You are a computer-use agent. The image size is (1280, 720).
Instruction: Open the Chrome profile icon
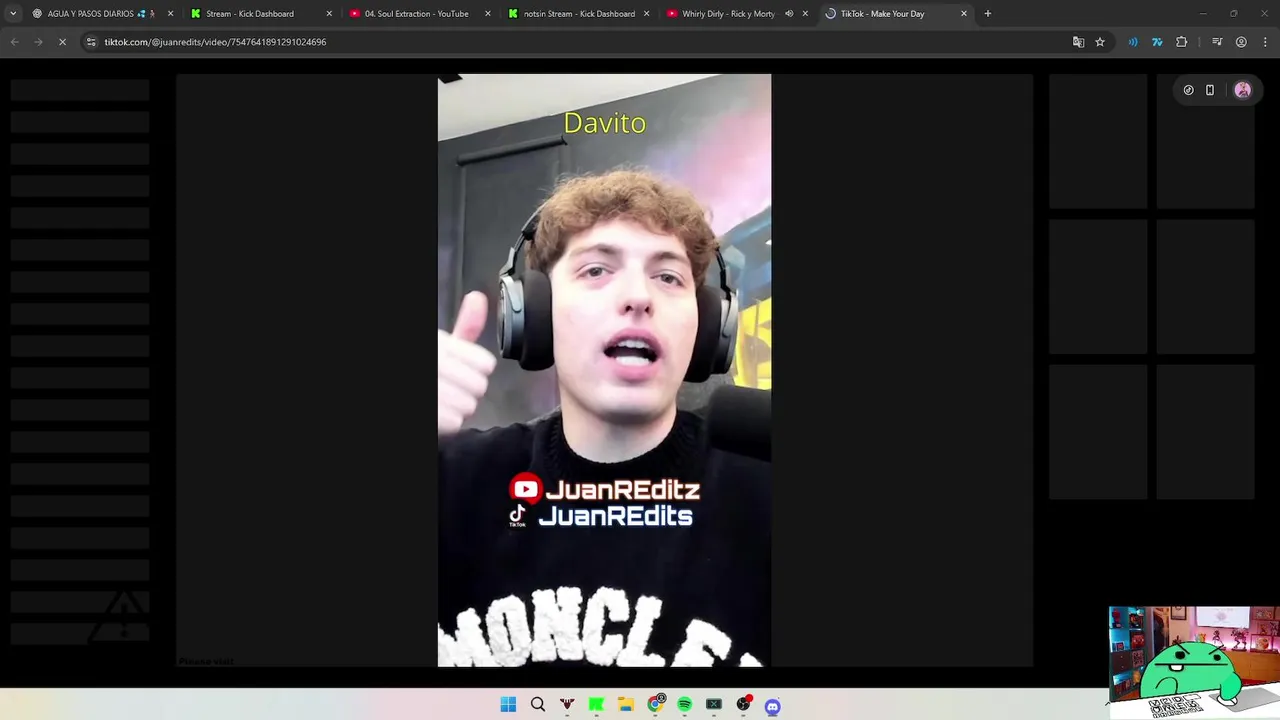point(1241,42)
